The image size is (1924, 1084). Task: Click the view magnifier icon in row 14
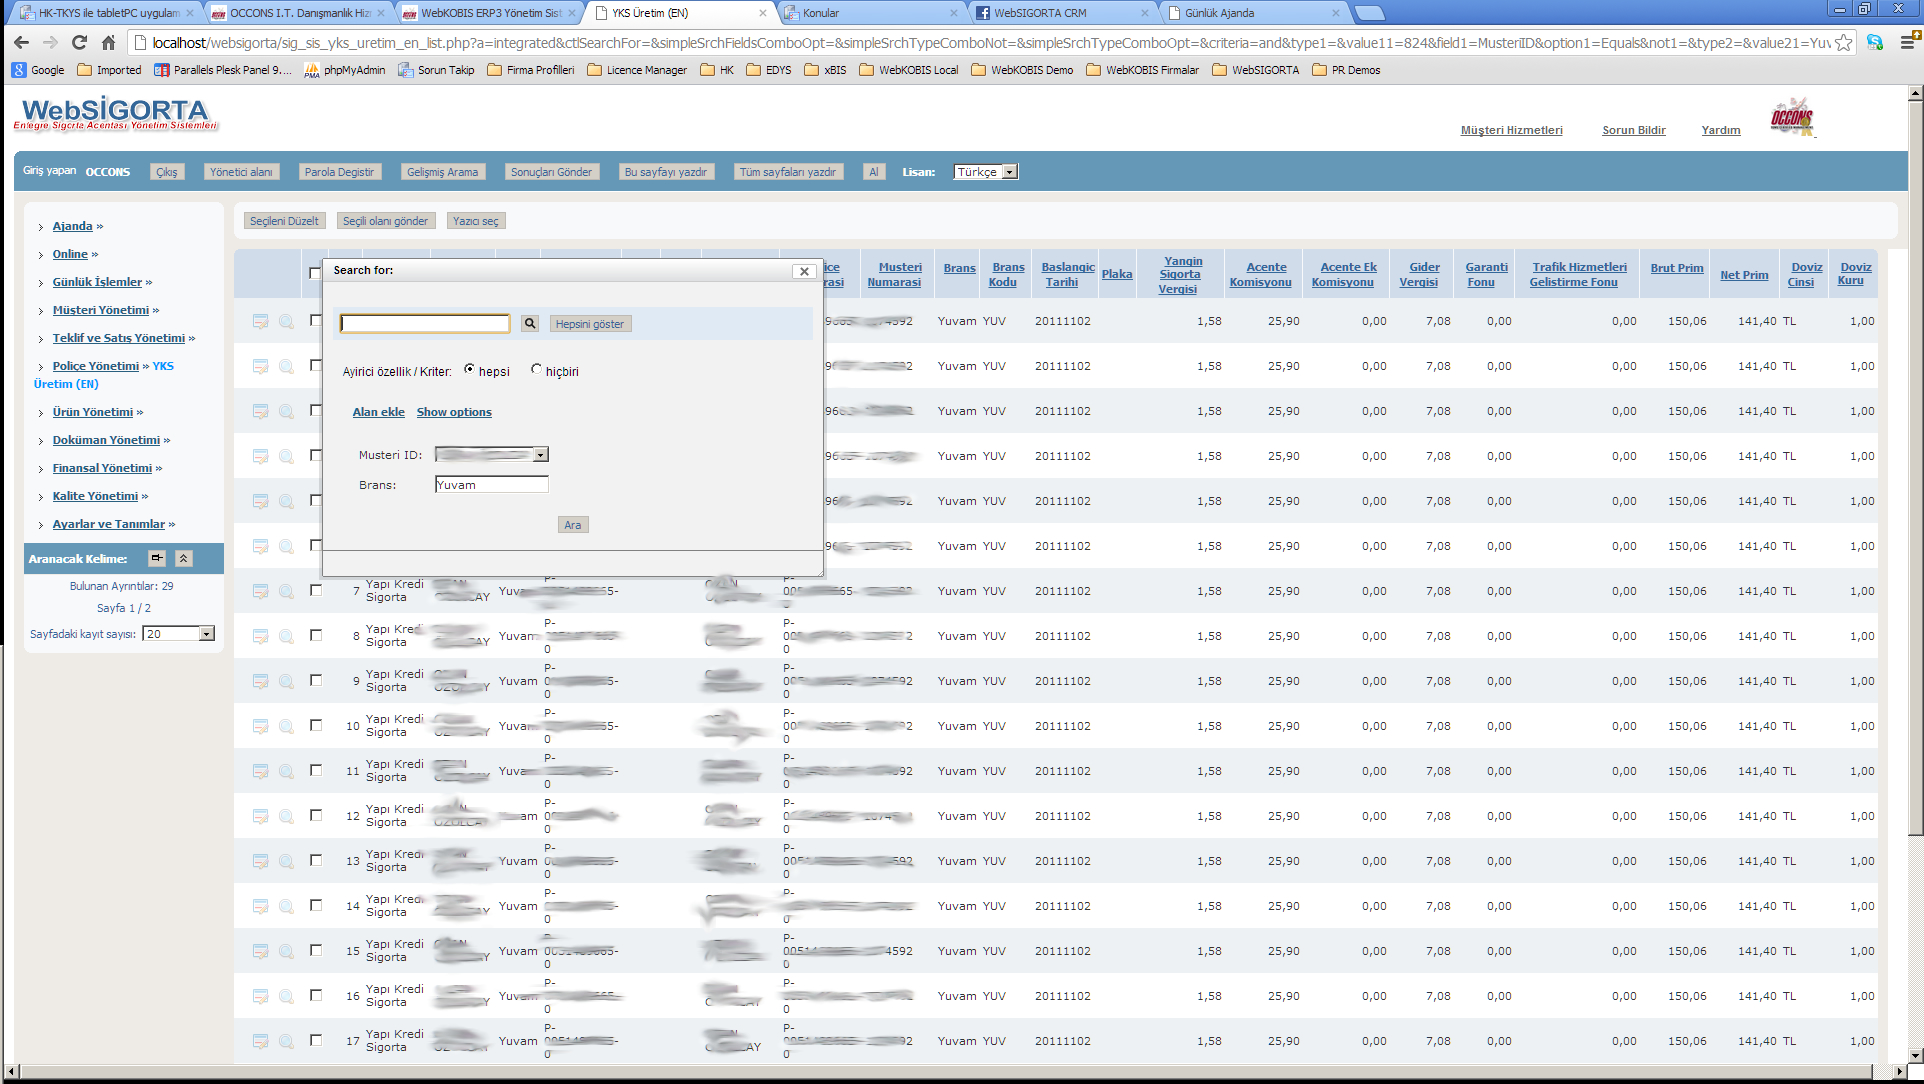(x=286, y=906)
